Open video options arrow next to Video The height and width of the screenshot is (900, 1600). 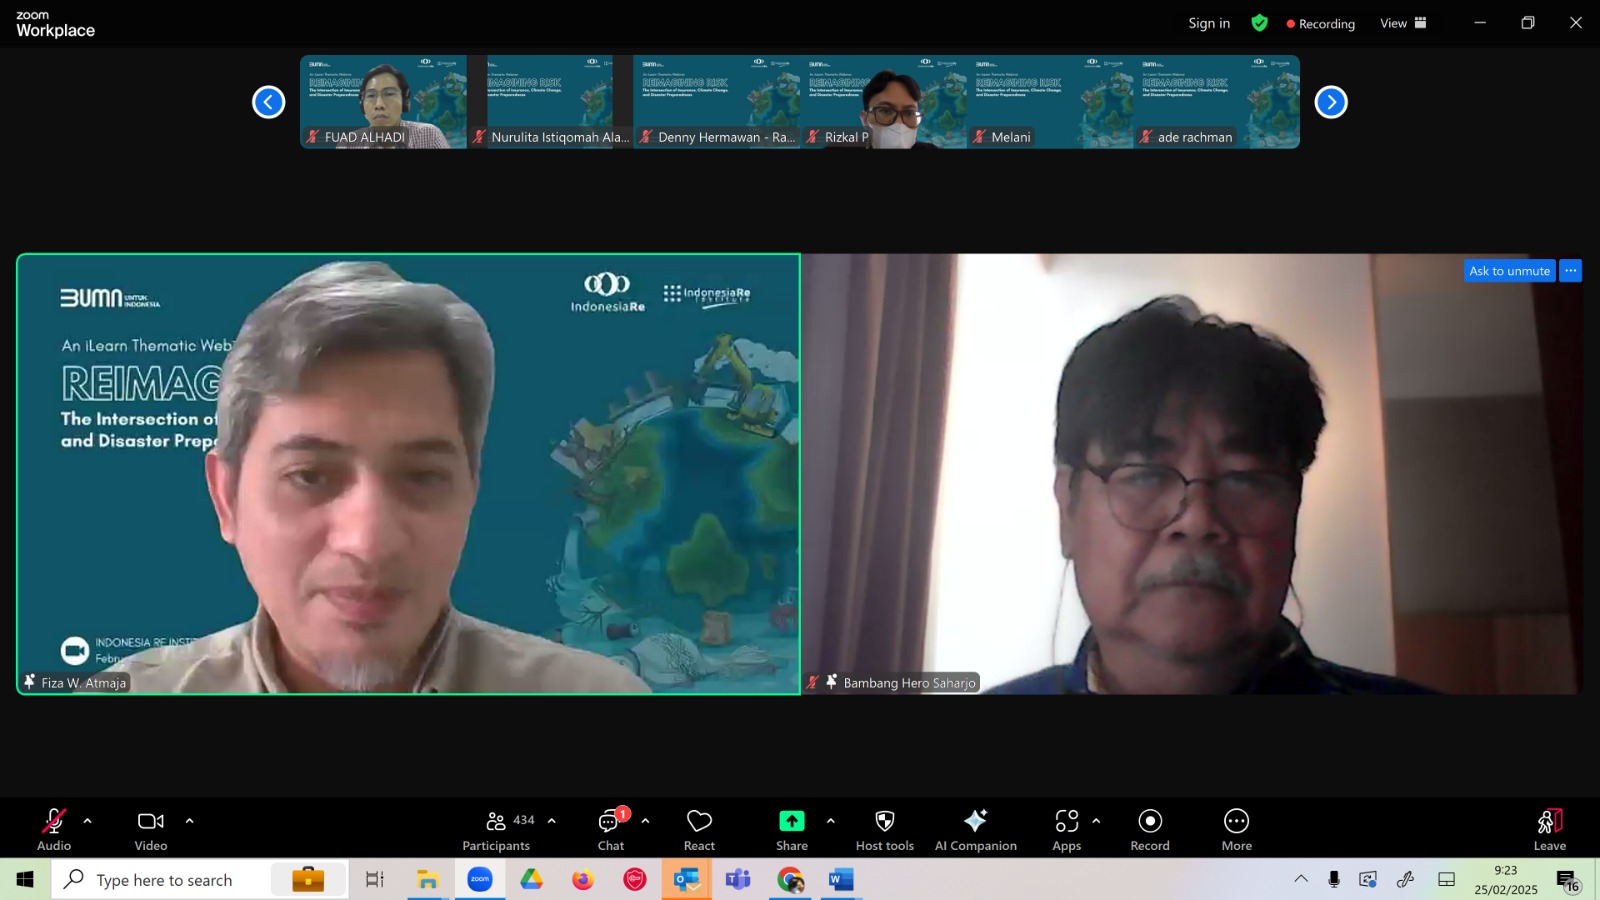[x=189, y=821]
